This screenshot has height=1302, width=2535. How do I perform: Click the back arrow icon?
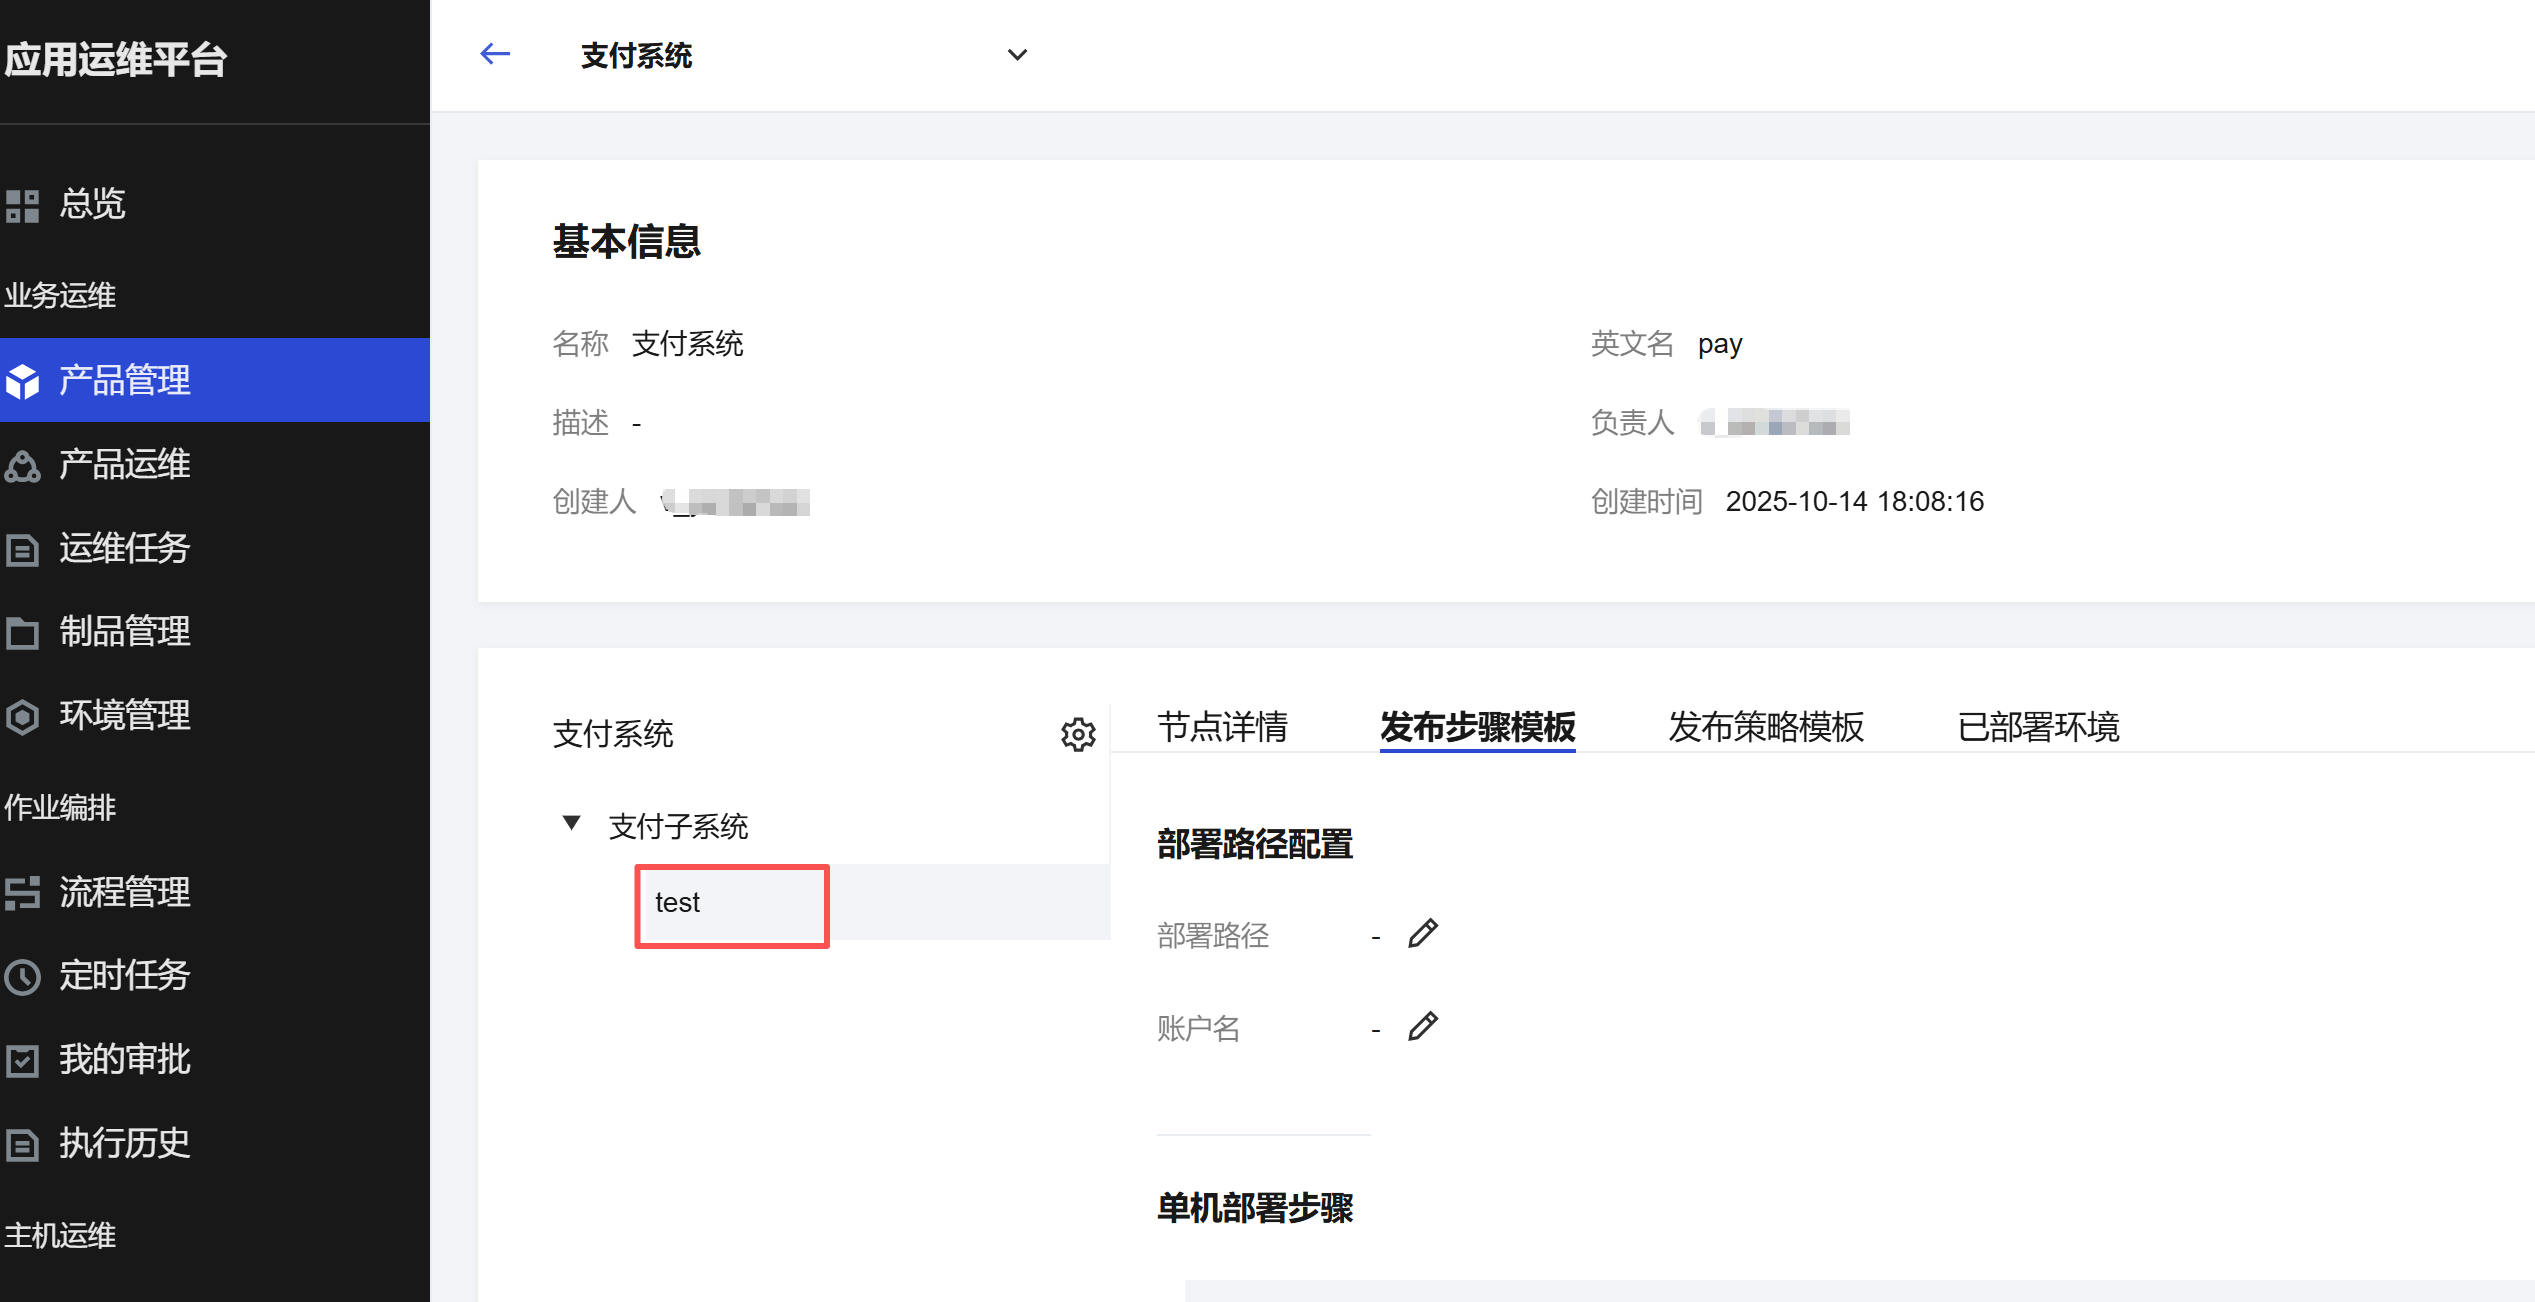click(x=495, y=54)
